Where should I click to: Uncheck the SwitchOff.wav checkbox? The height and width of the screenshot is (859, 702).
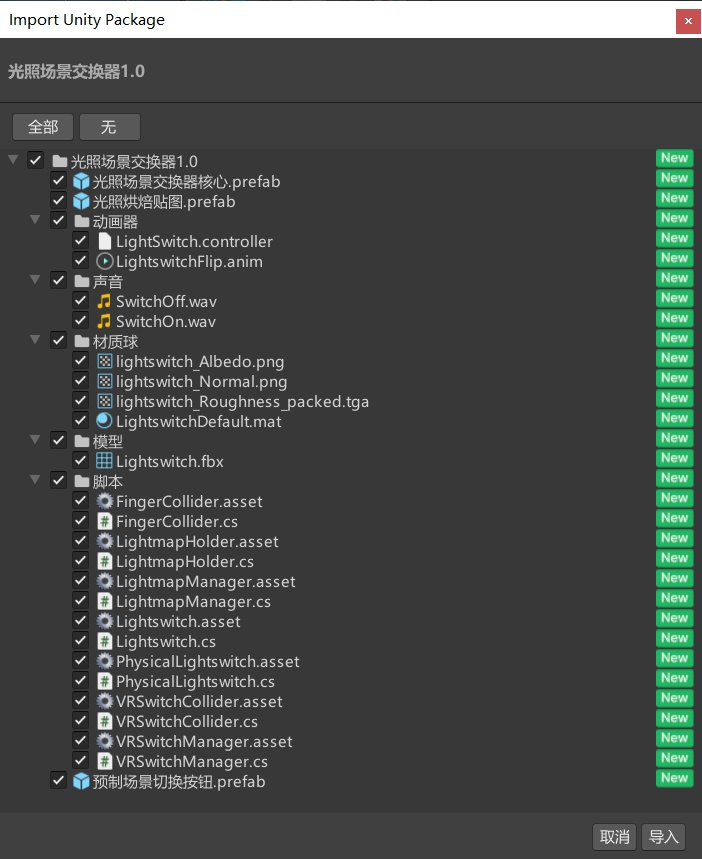click(81, 301)
